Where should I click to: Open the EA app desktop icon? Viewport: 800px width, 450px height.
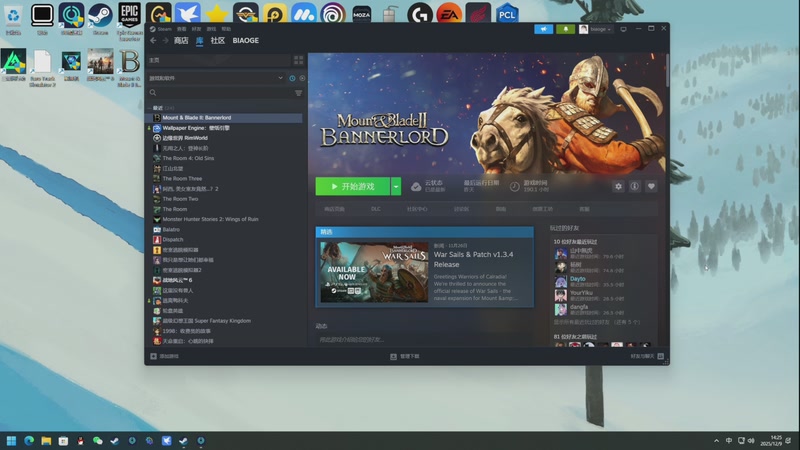click(449, 14)
